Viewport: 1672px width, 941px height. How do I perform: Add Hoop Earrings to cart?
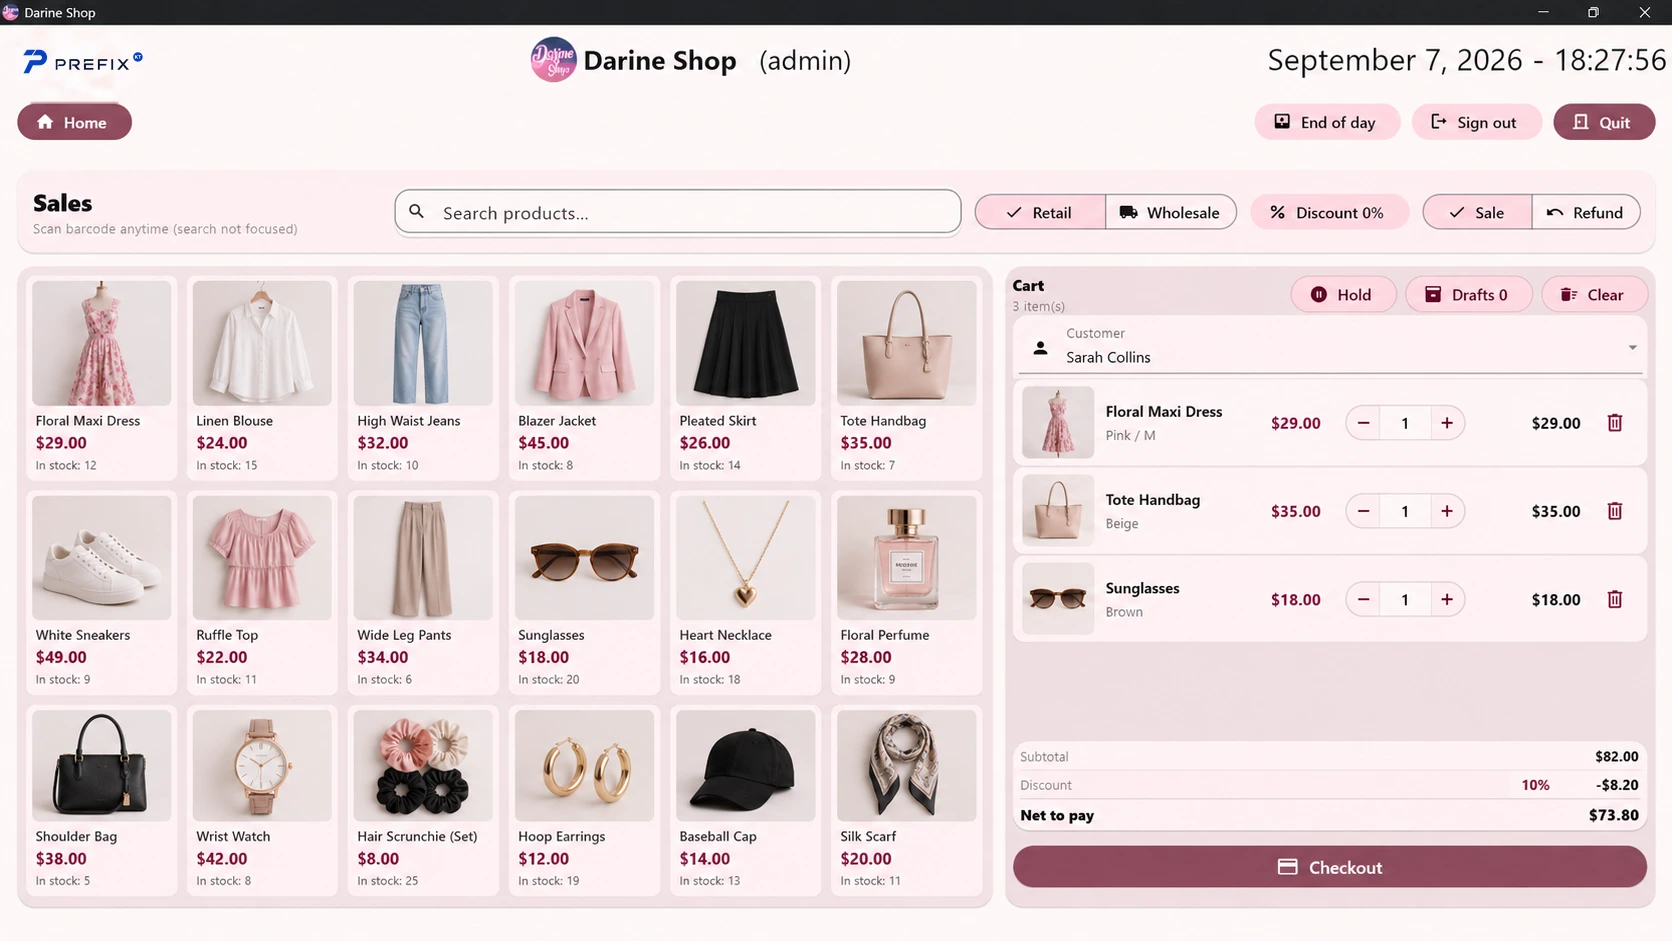click(x=584, y=800)
